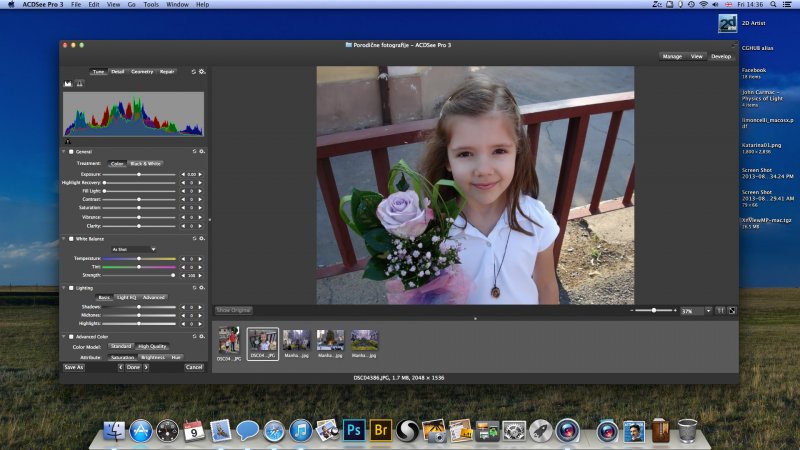The height and width of the screenshot is (450, 800).
Task: Click the fit image zoom icon
Action: tap(732, 311)
